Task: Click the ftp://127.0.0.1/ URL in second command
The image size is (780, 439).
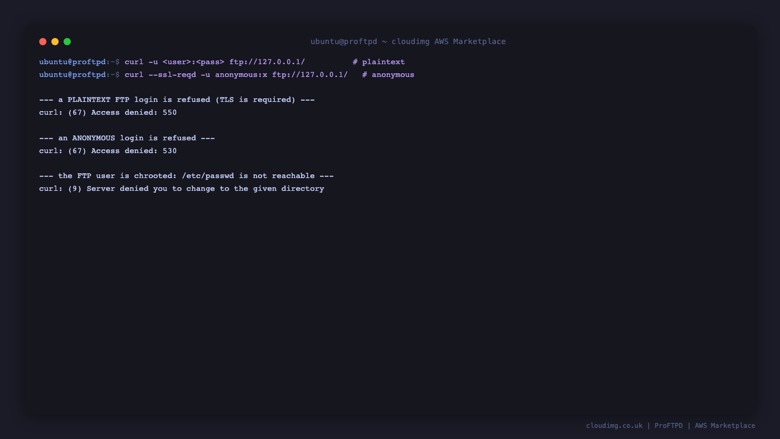Action: 310,75
